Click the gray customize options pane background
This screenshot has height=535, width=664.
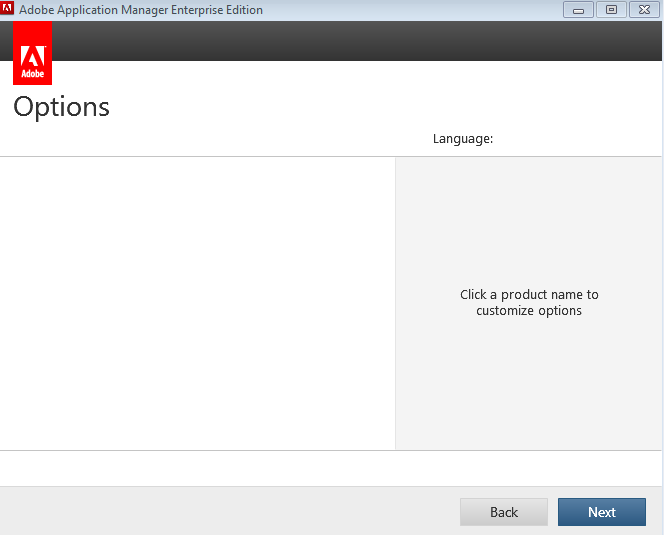(x=529, y=390)
